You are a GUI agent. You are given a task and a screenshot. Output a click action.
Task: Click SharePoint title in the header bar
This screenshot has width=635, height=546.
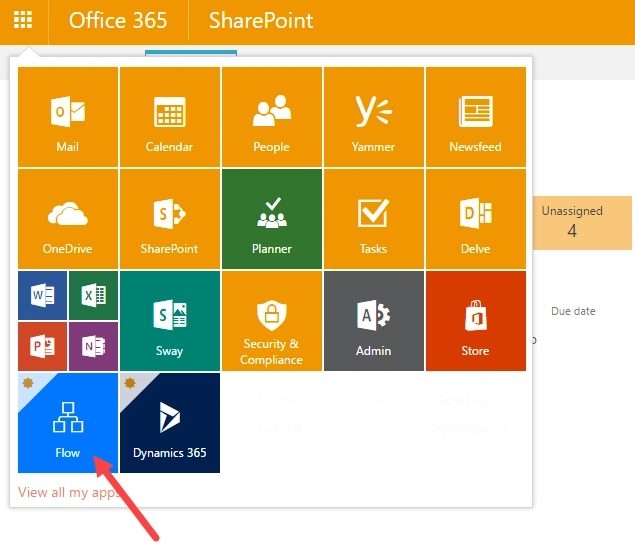click(261, 20)
